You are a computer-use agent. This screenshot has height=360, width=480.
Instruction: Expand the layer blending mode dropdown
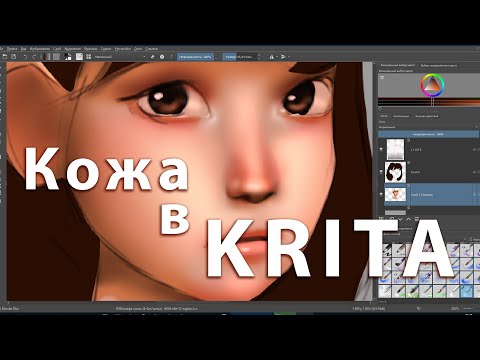[x=428, y=127]
